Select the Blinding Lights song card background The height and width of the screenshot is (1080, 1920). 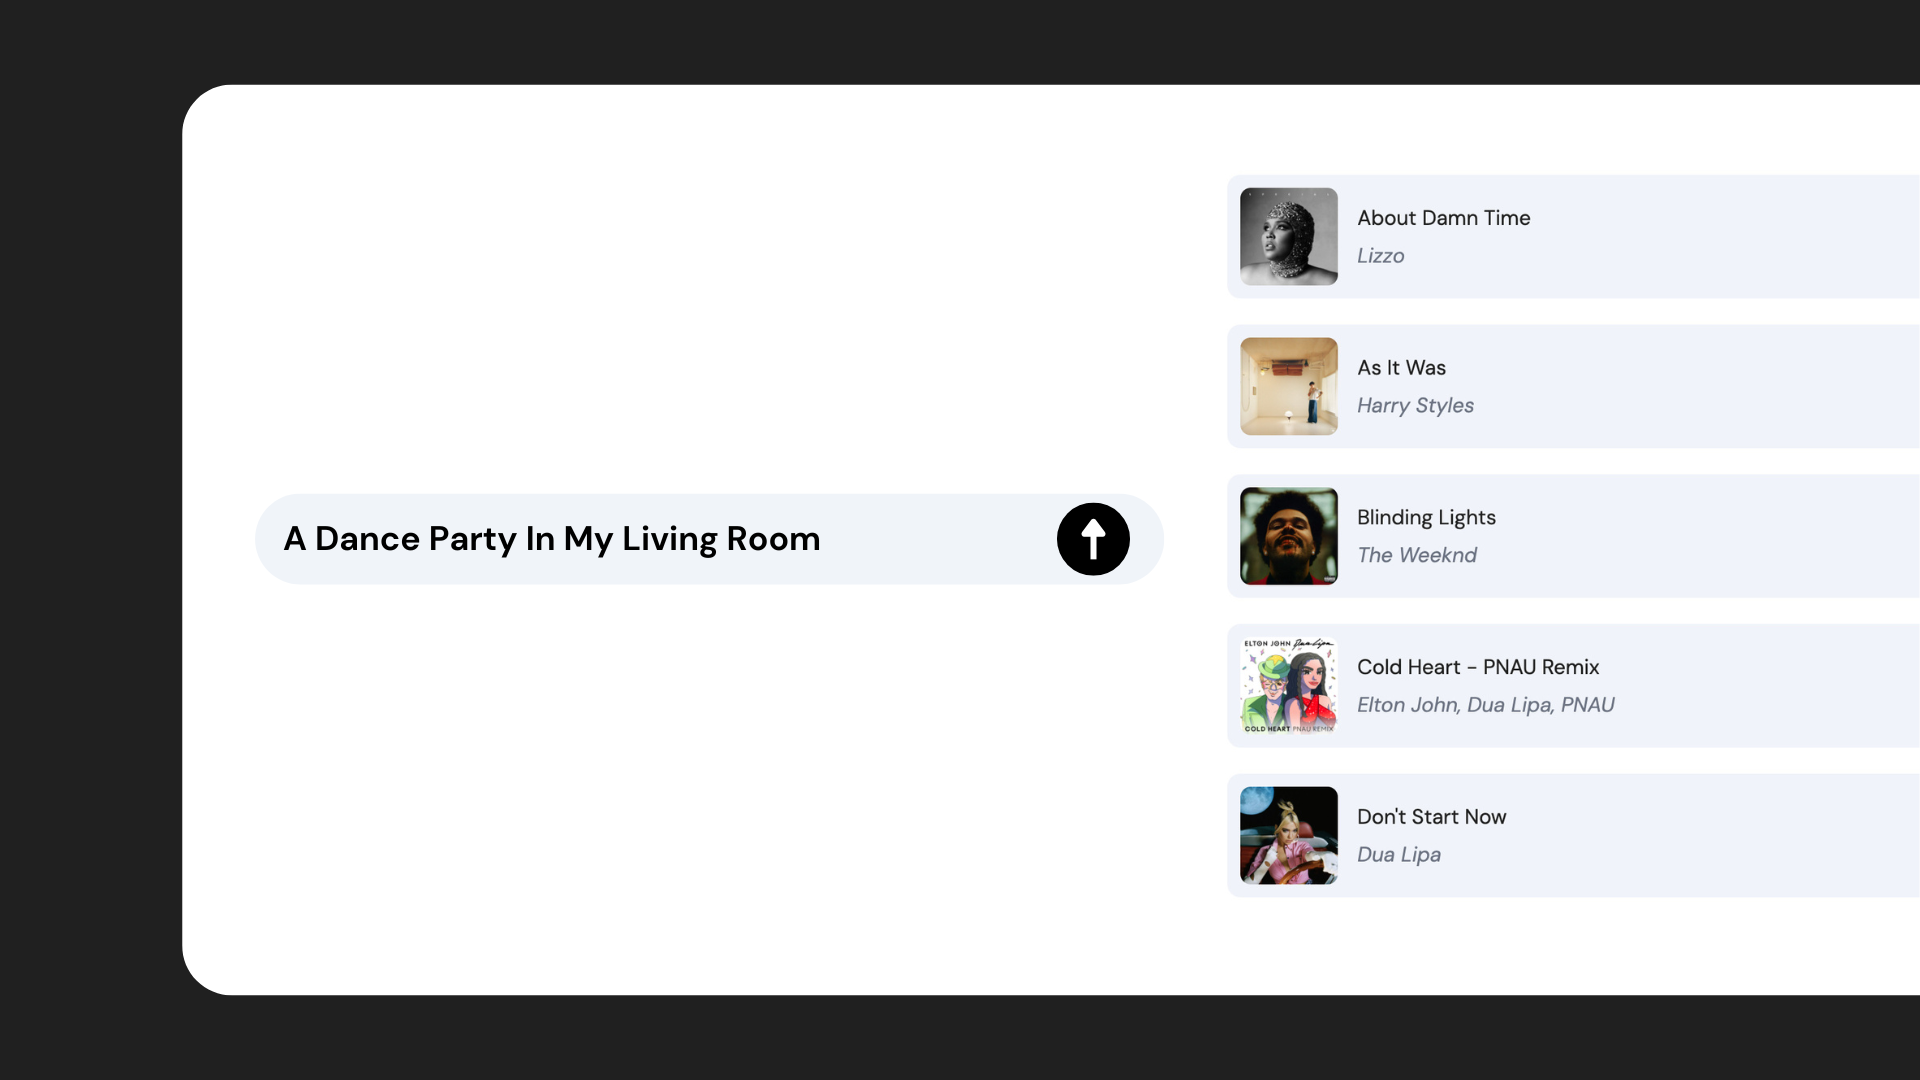1573,536
